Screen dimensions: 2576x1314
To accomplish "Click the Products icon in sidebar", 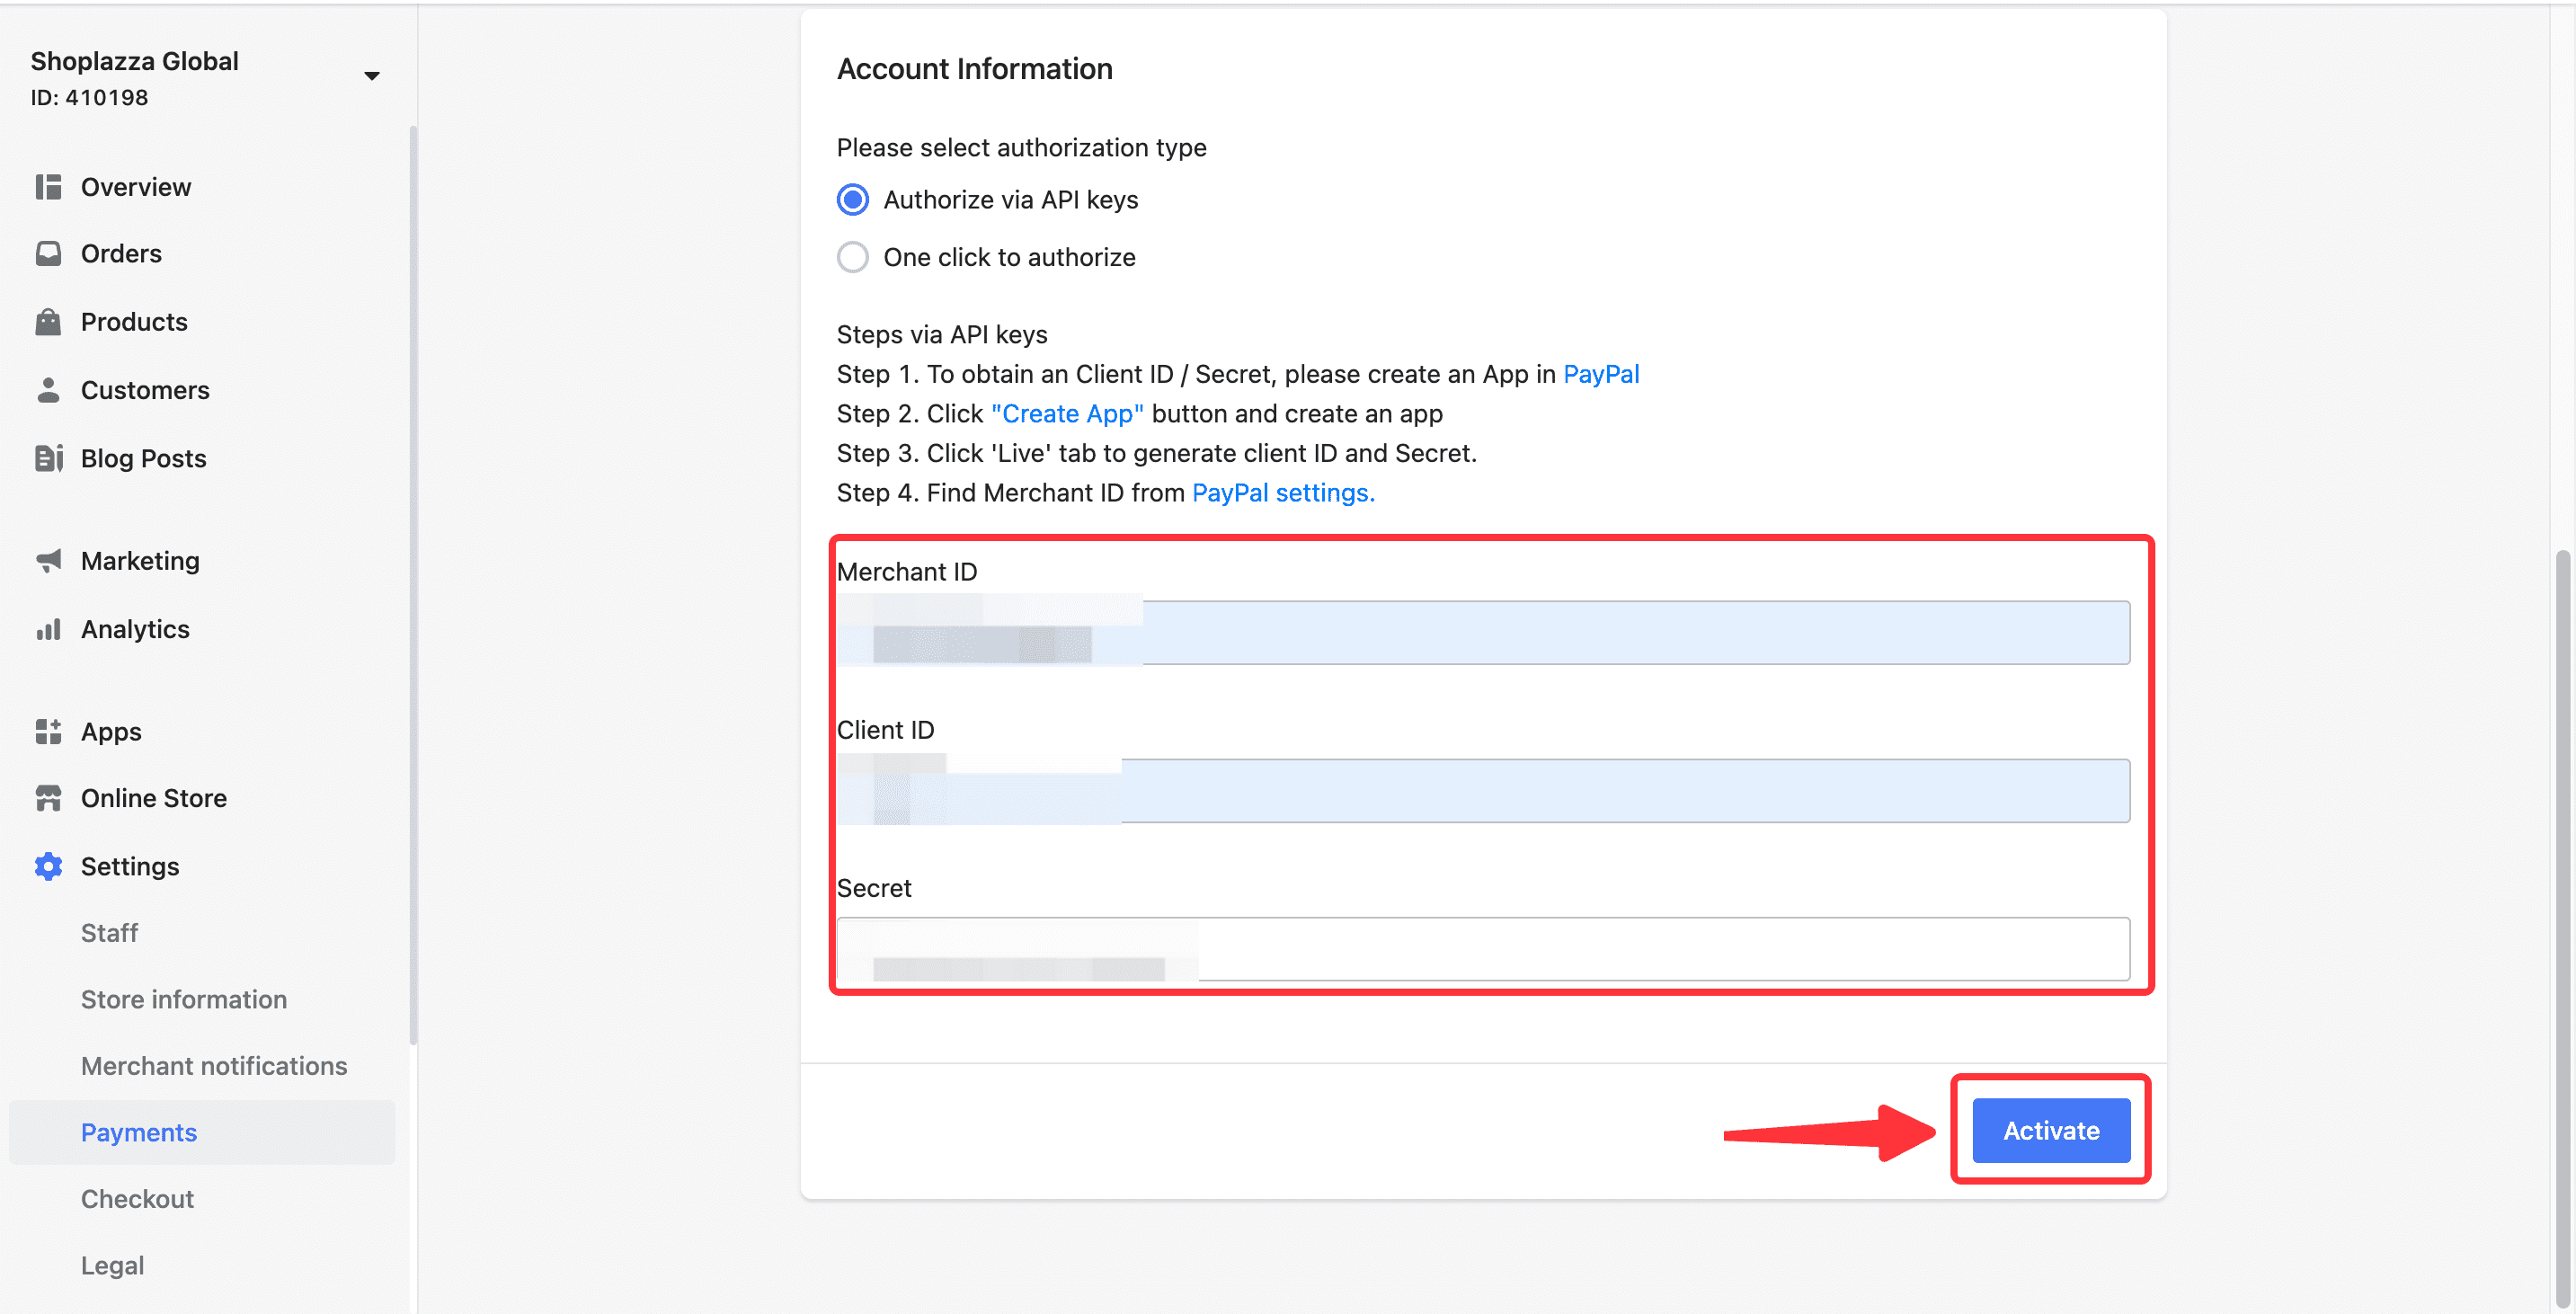I will [47, 318].
